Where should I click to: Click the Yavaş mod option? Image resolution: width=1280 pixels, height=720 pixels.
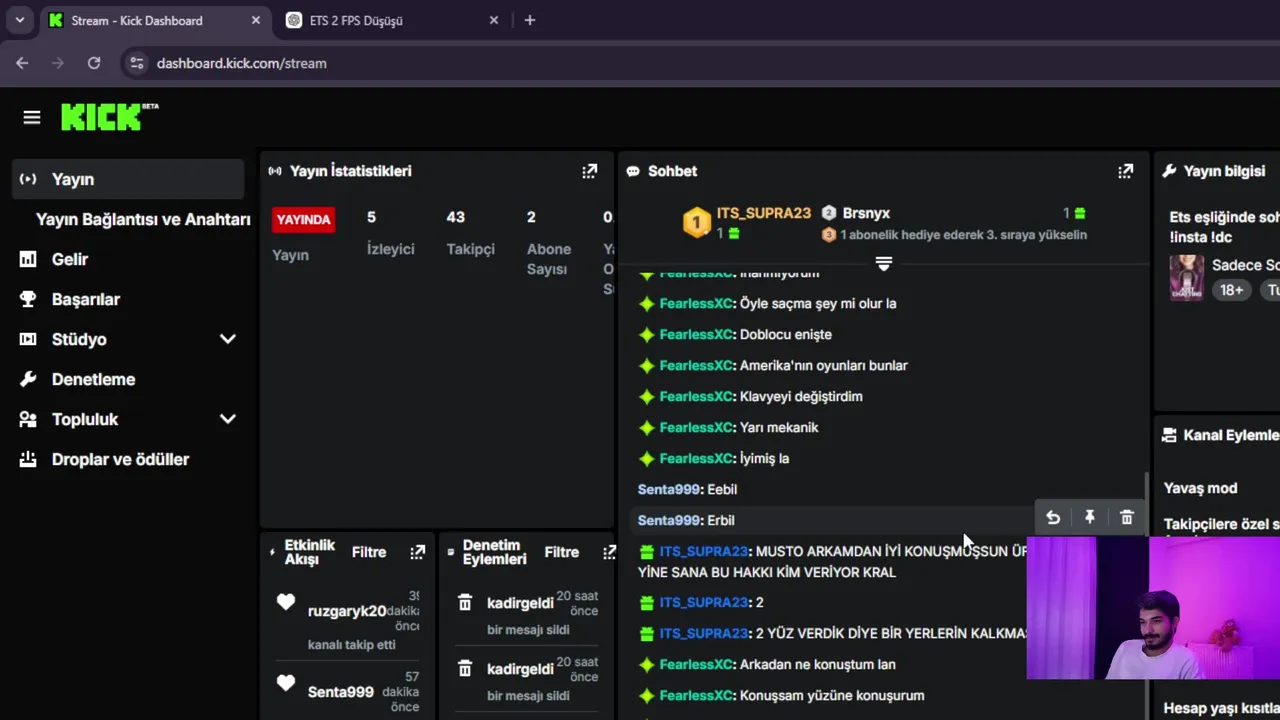[x=1200, y=488]
